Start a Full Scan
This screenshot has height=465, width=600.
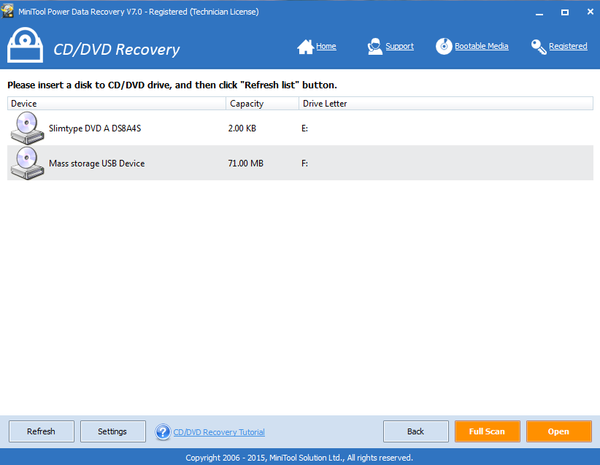[x=487, y=431]
